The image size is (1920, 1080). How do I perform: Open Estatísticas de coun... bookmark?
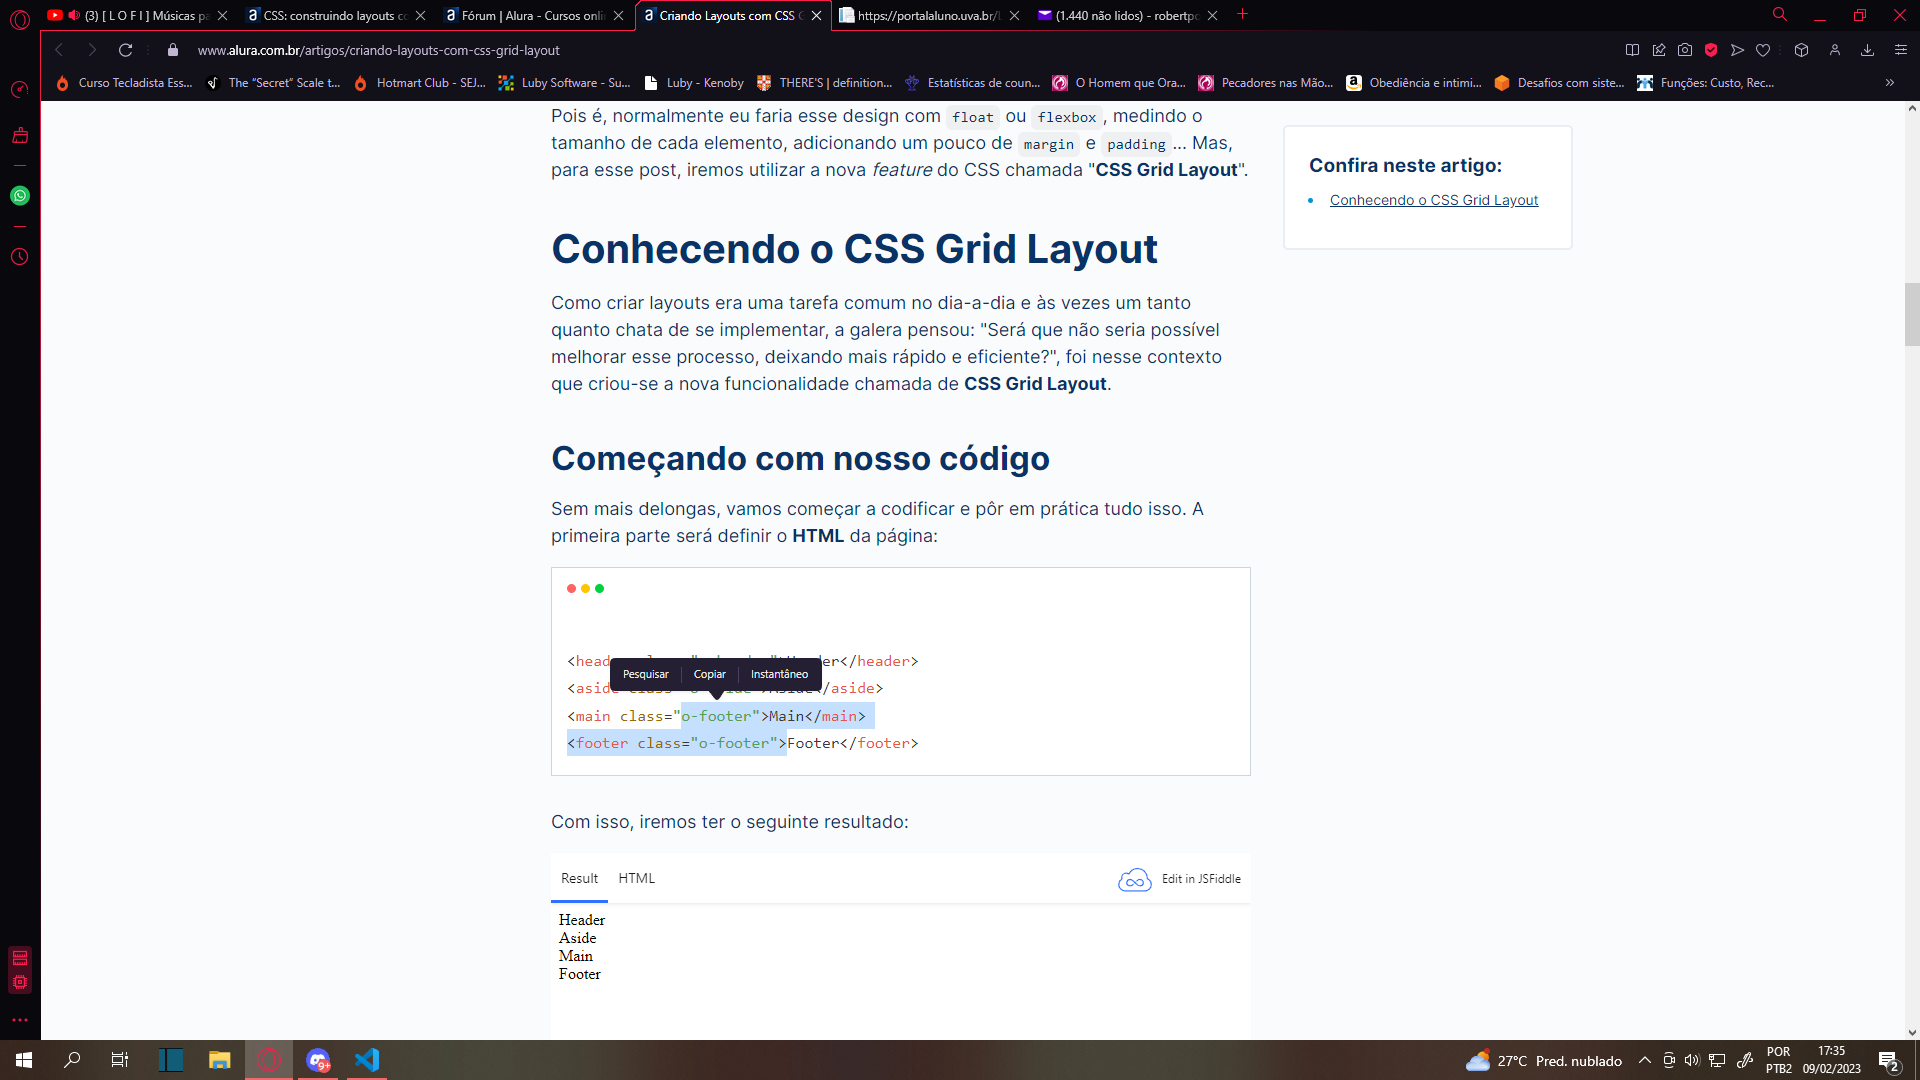(972, 83)
